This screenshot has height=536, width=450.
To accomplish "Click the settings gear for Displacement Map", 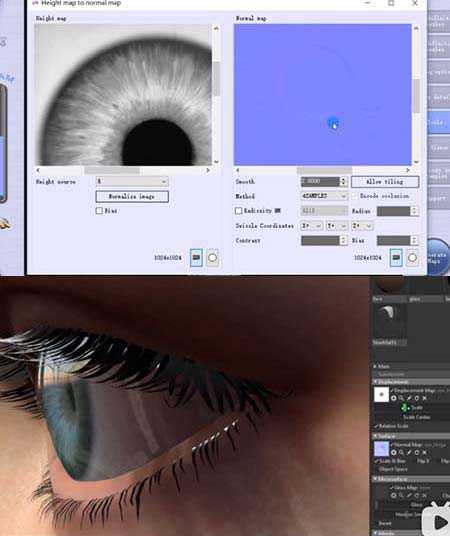I will pyautogui.click(x=394, y=398).
